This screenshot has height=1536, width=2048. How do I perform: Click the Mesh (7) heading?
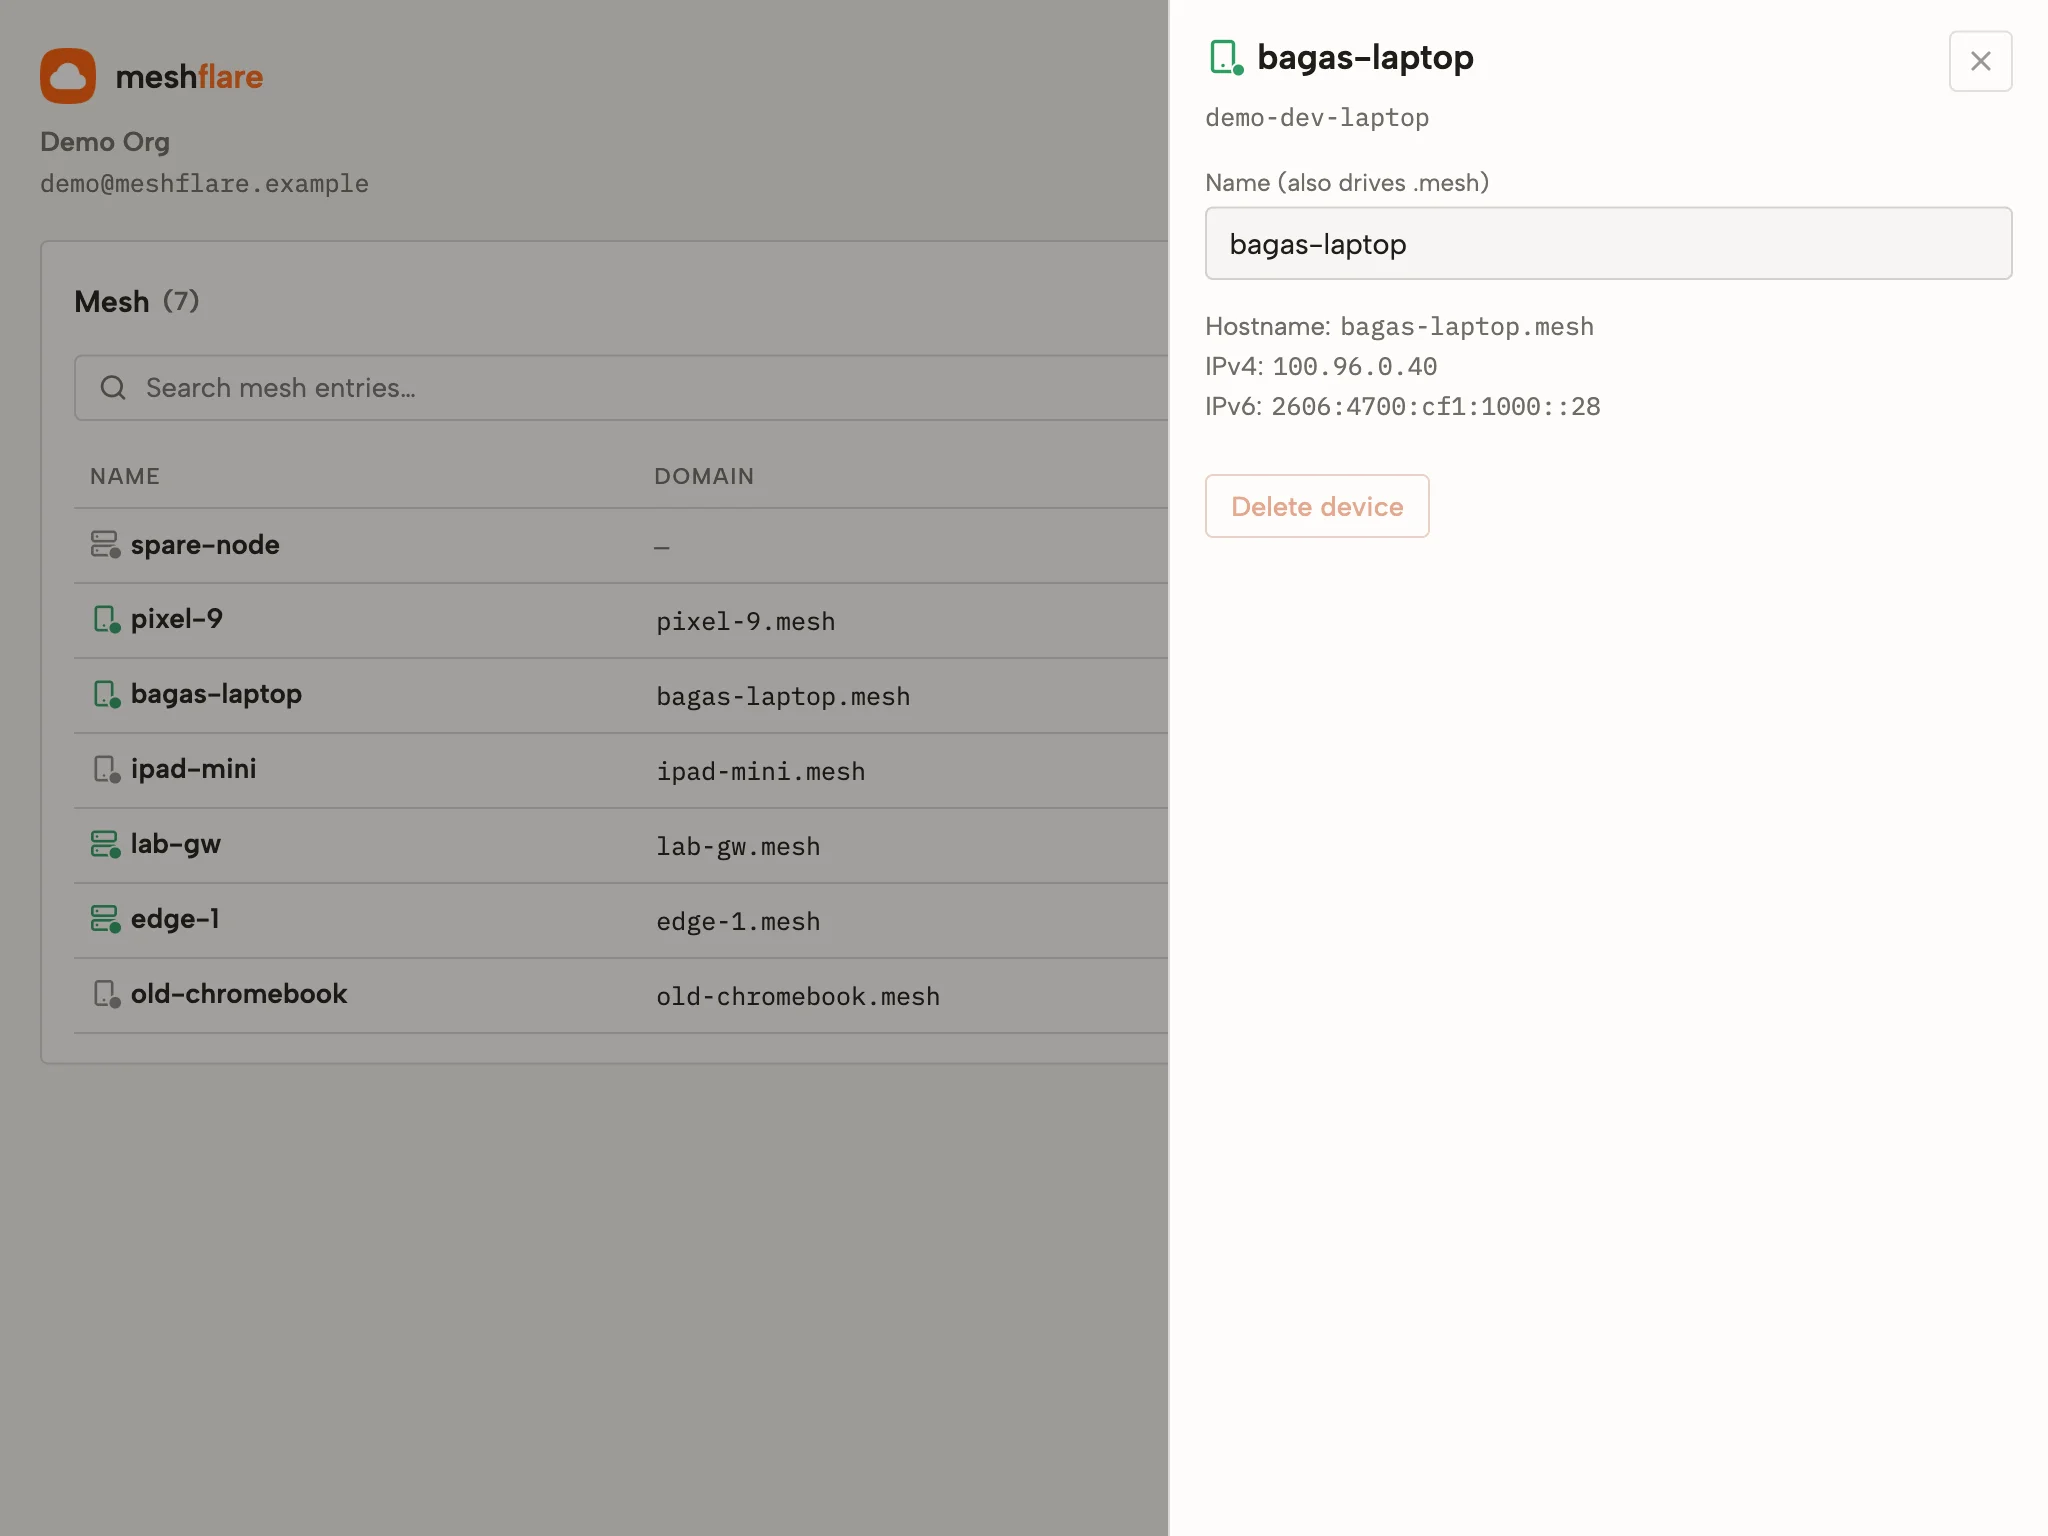[137, 301]
